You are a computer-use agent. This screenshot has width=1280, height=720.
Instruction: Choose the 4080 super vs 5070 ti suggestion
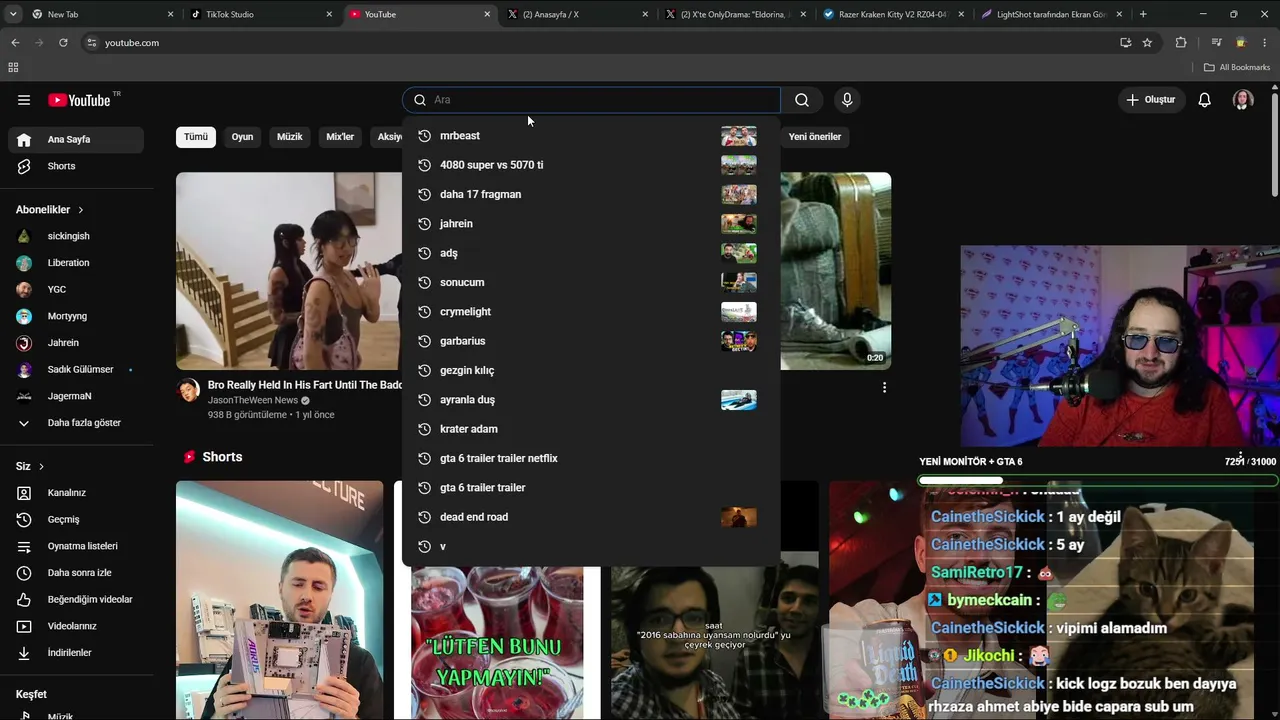pos(591,165)
